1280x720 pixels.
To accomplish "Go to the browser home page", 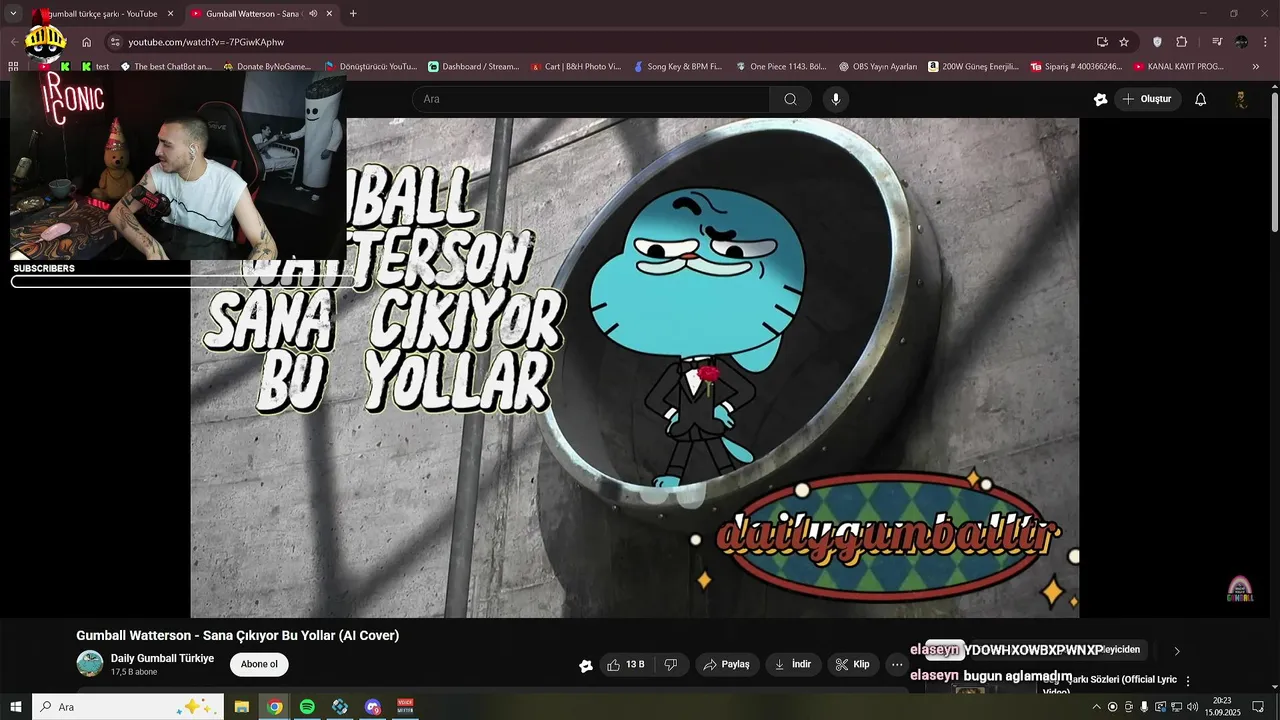I will tap(87, 42).
